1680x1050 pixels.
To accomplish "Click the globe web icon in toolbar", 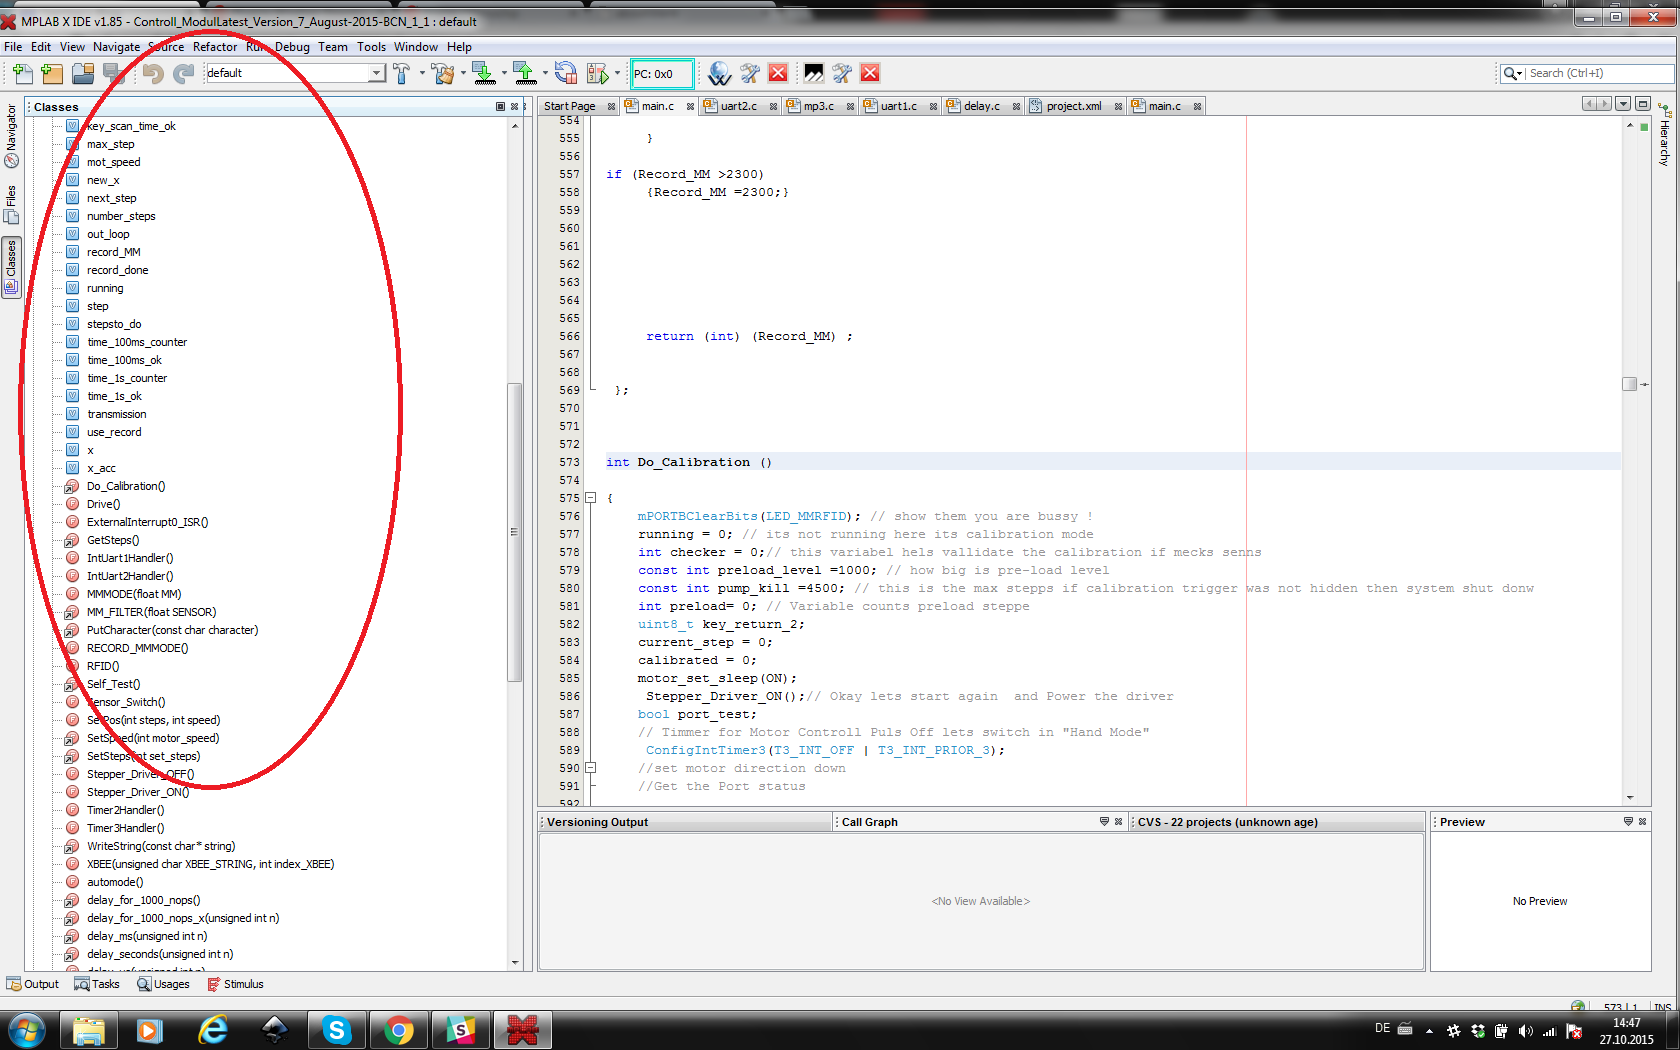I will coord(719,73).
